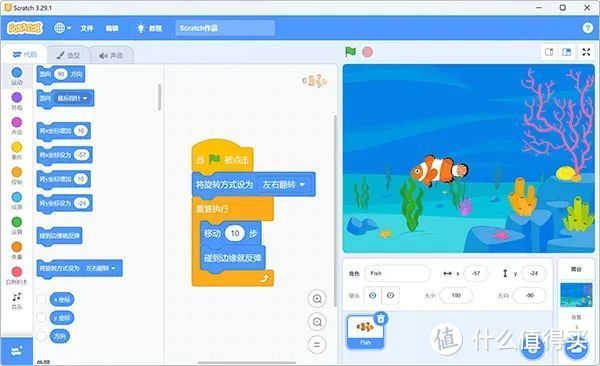Select the stage backdrop thumbnail
The height and width of the screenshot is (366, 600).
click(576, 295)
